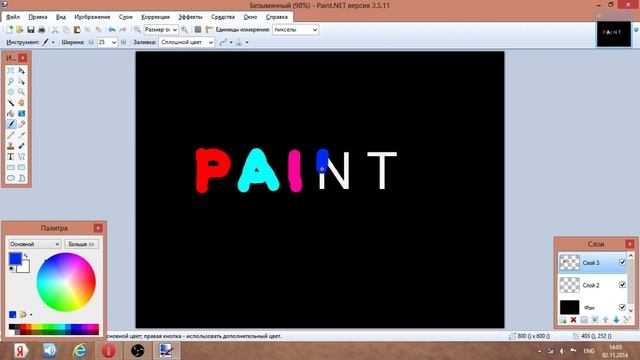Click the Save floppy disk icon
This screenshot has width=640, height=360.
tap(31, 29)
